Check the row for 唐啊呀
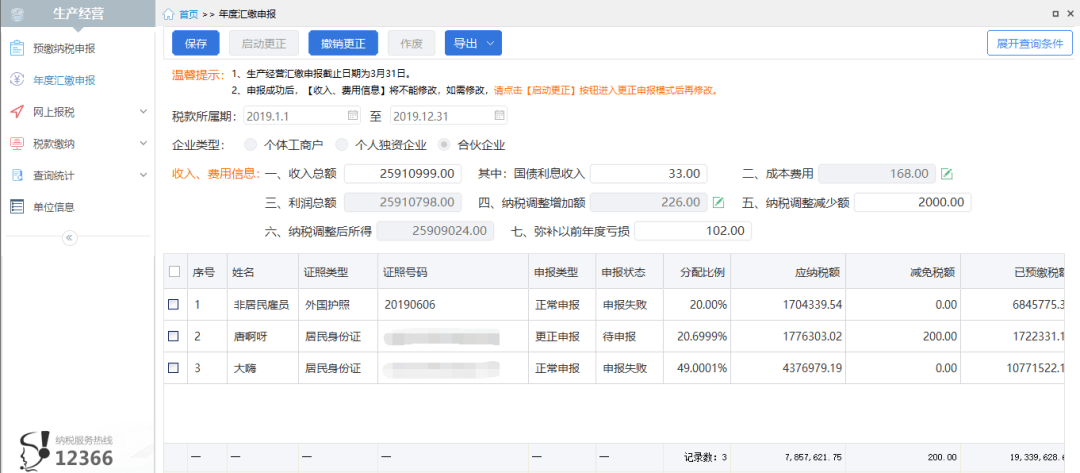Screen dimensions: 1080x473 coord(174,336)
